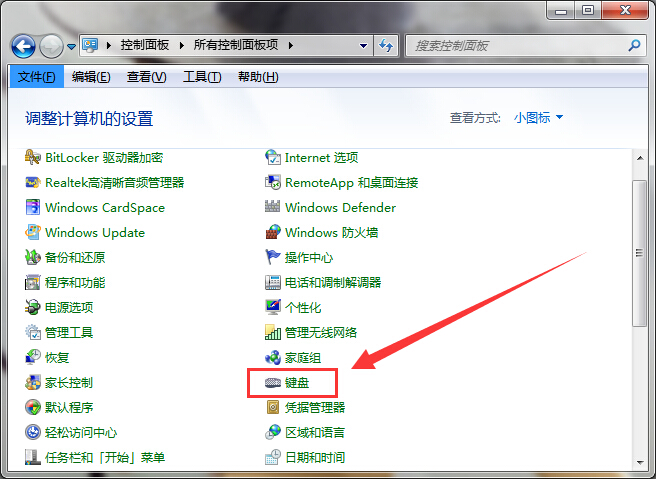Expand the address bar history dropdown arrow
Image resolution: width=656 pixels, height=479 pixels.
pos(365,46)
